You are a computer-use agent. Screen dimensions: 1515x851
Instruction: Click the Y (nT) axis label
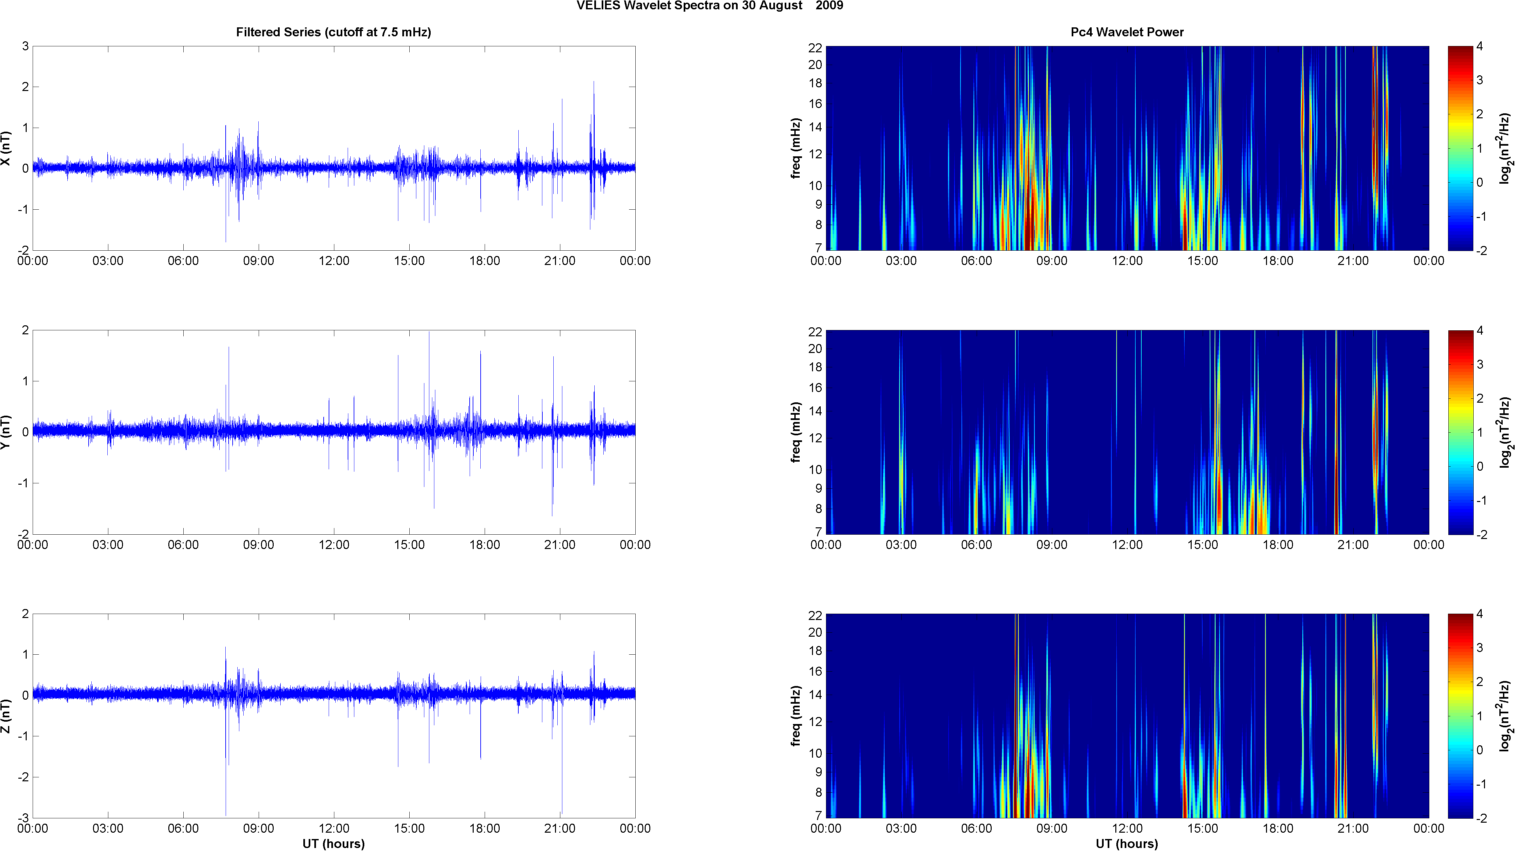[6, 432]
